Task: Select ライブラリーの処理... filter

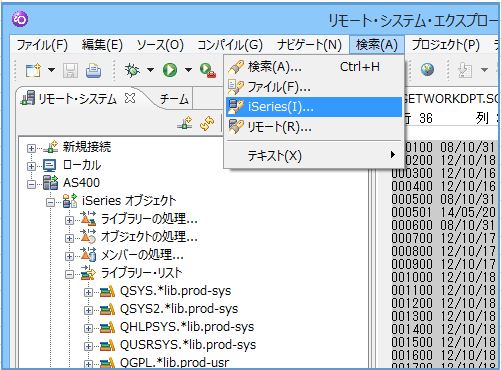Action: click(x=149, y=219)
